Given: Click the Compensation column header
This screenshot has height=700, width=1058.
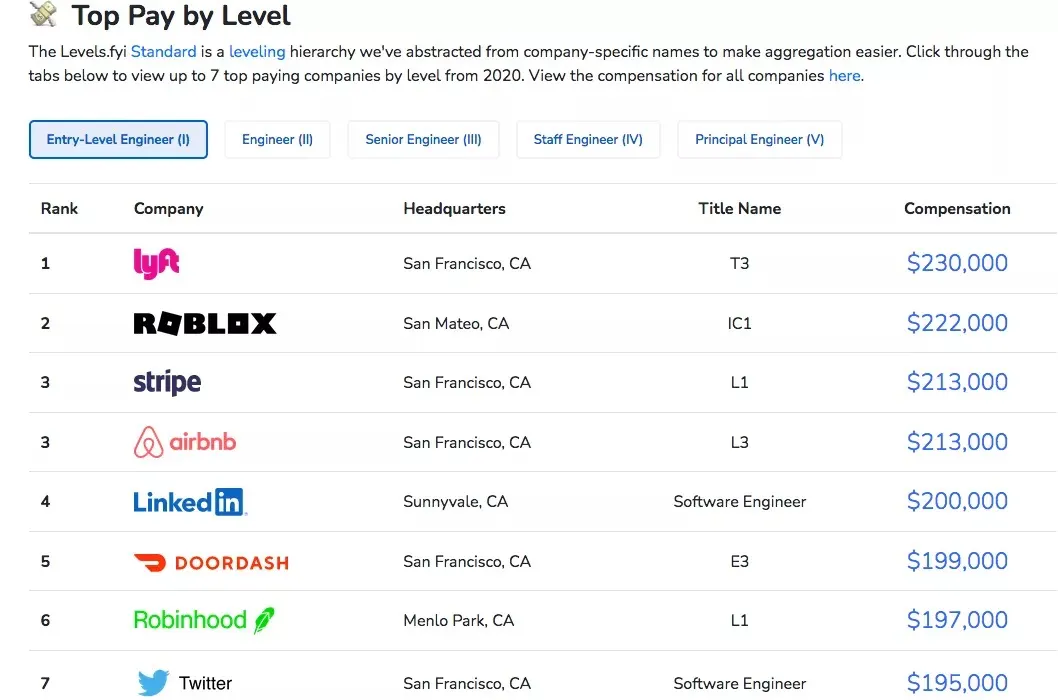Looking at the screenshot, I should pos(957,209).
